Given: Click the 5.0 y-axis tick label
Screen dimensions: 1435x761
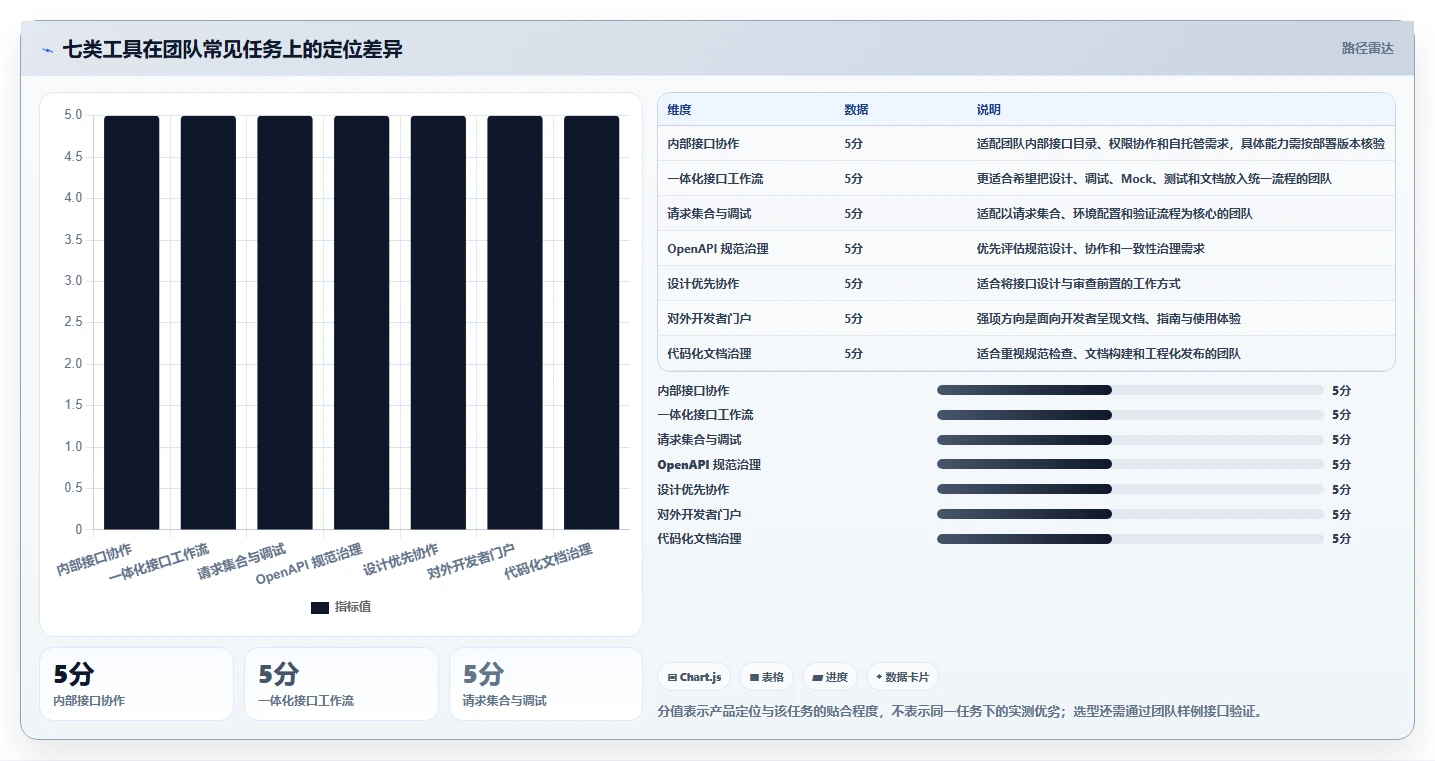Looking at the screenshot, I should point(73,115).
